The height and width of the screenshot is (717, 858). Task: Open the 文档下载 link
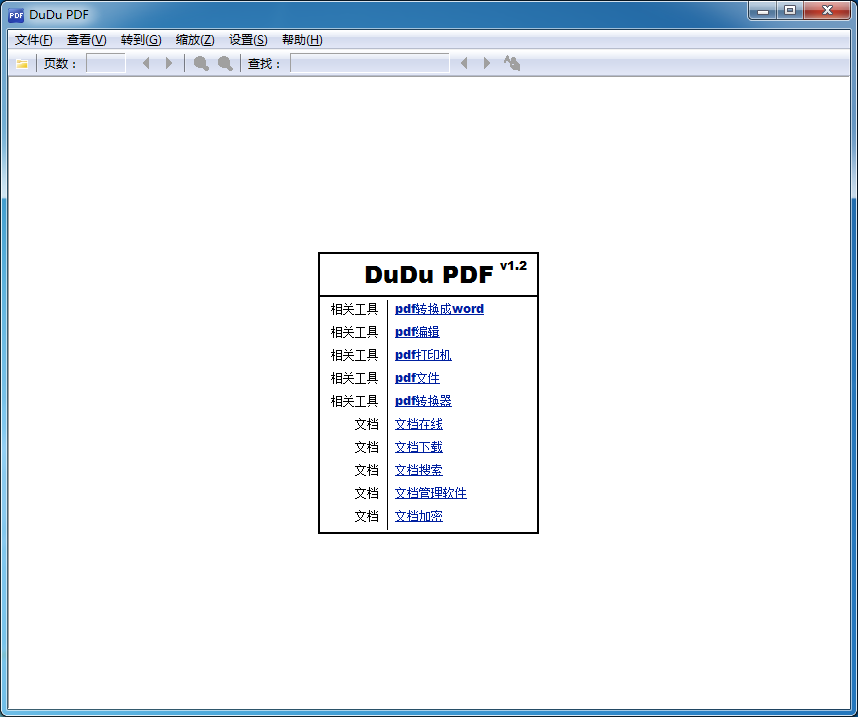tap(418, 447)
